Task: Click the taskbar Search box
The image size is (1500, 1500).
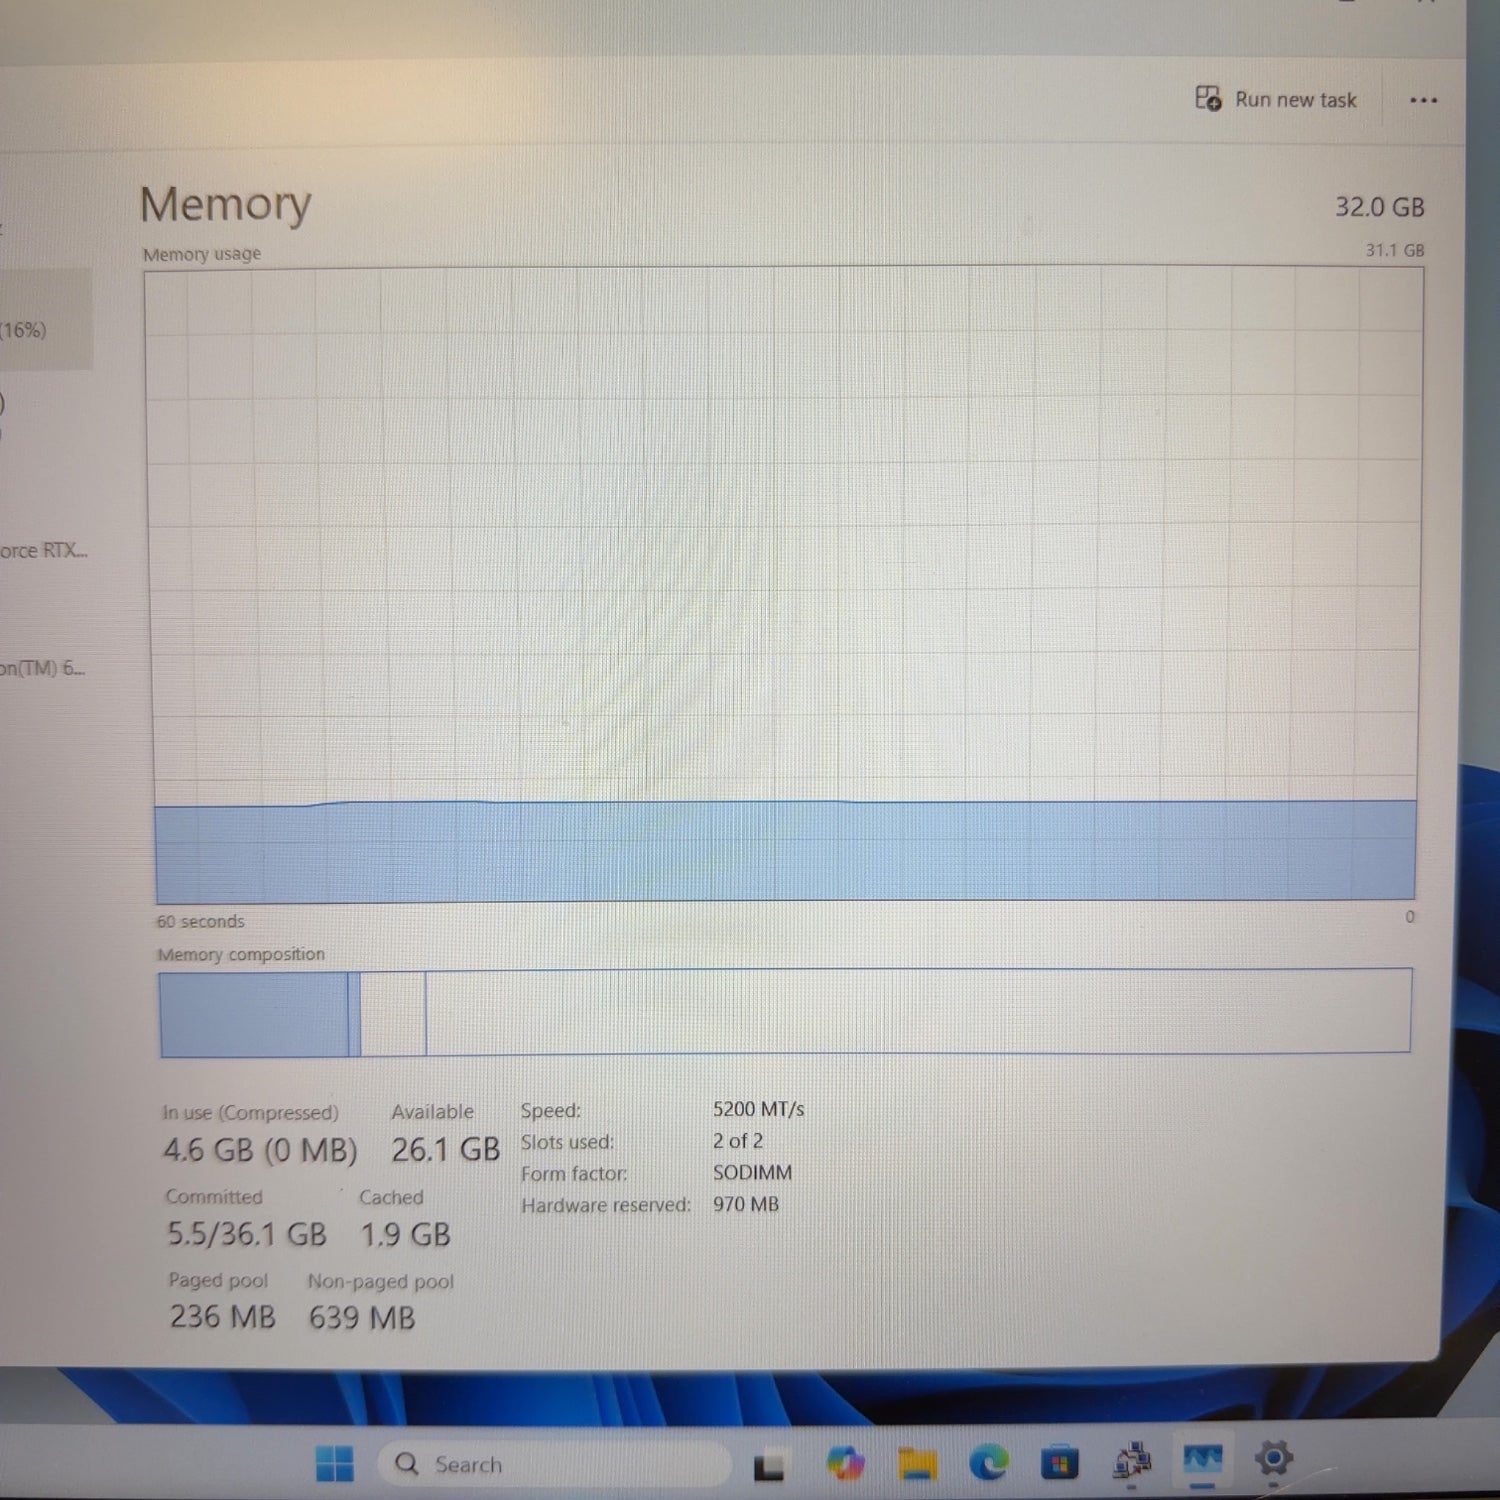Action: (553, 1464)
